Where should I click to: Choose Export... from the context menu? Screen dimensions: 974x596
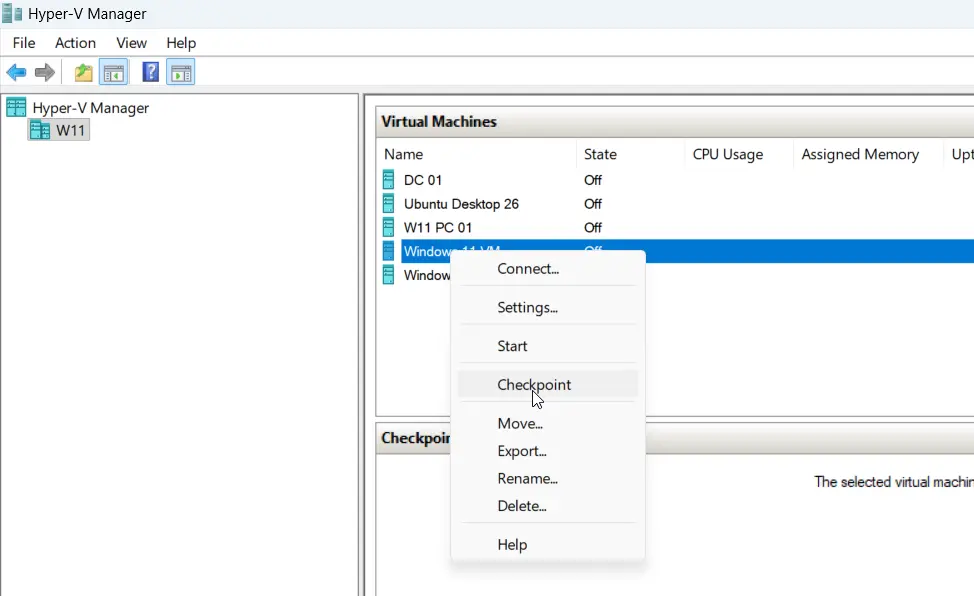click(x=548, y=451)
